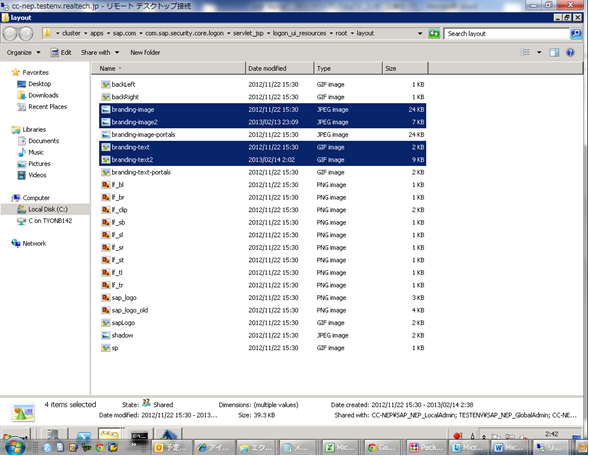Select Favorites in navigation pane
The height and width of the screenshot is (456, 589).
pyautogui.click(x=36, y=72)
